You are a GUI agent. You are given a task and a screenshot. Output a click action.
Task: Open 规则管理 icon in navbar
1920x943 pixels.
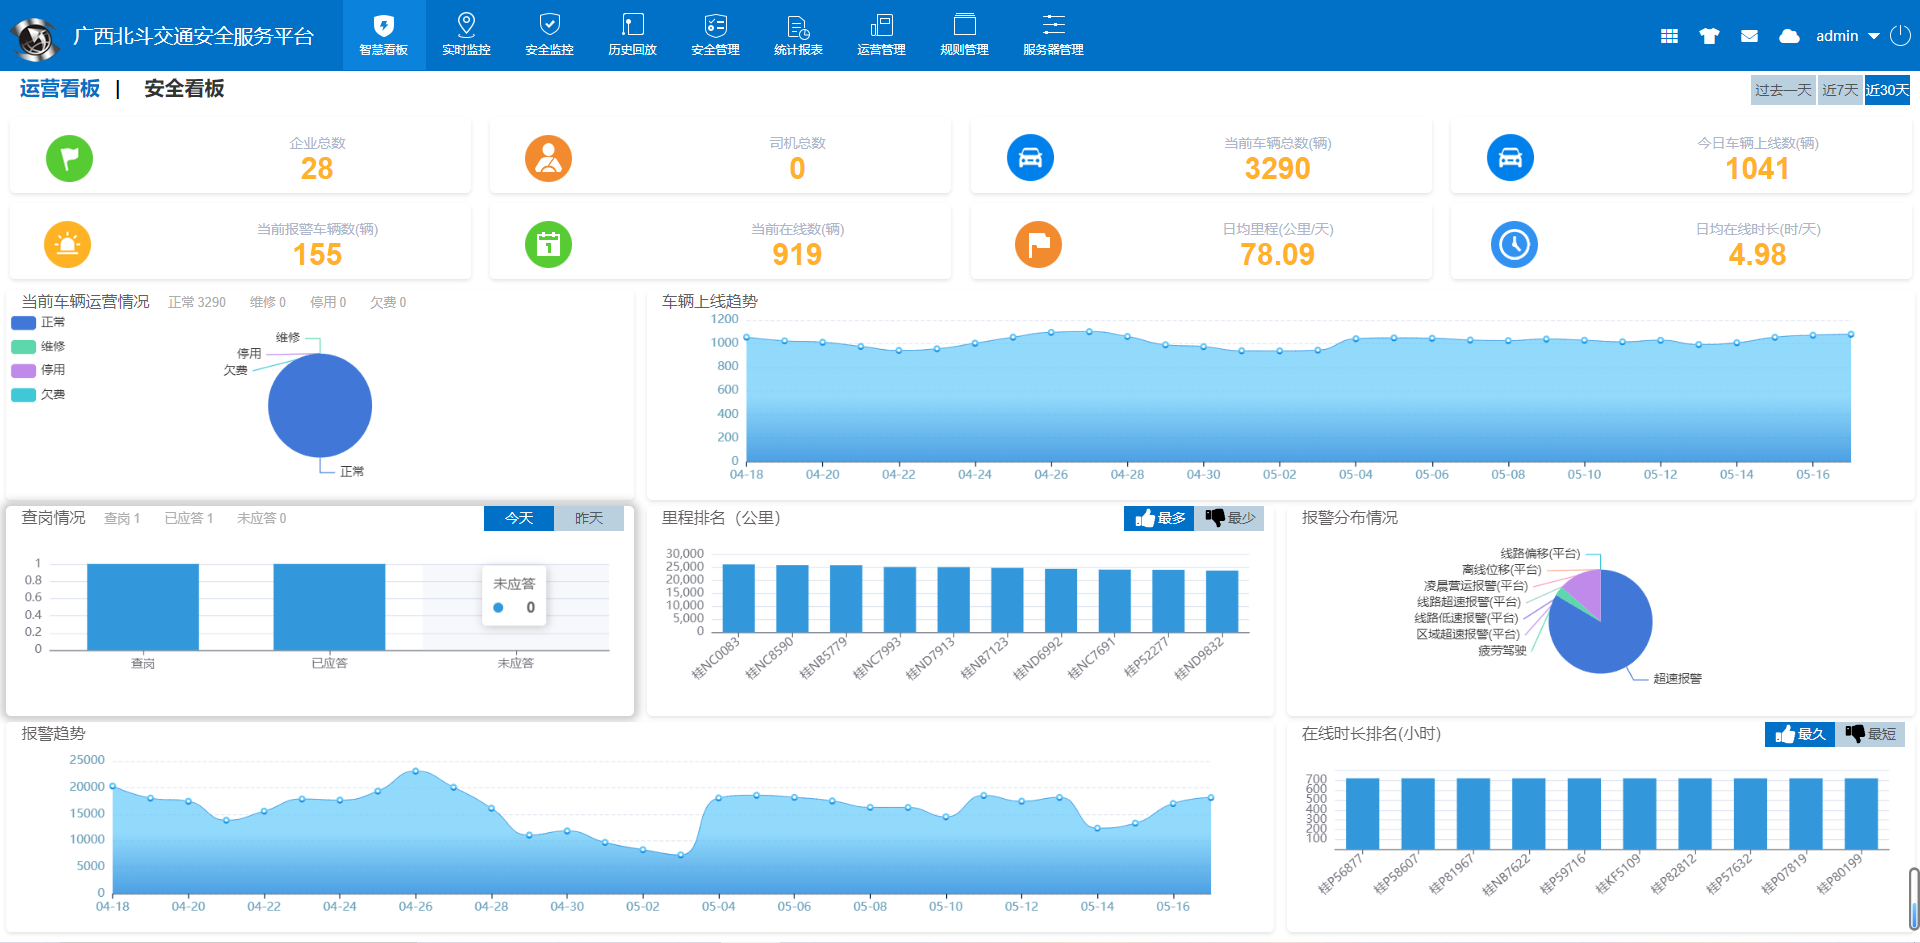click(964, 25)
